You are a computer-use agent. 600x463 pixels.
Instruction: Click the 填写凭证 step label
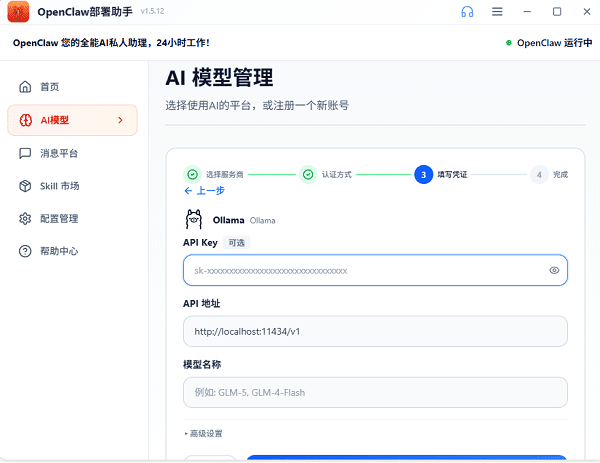tap(452, 174)
